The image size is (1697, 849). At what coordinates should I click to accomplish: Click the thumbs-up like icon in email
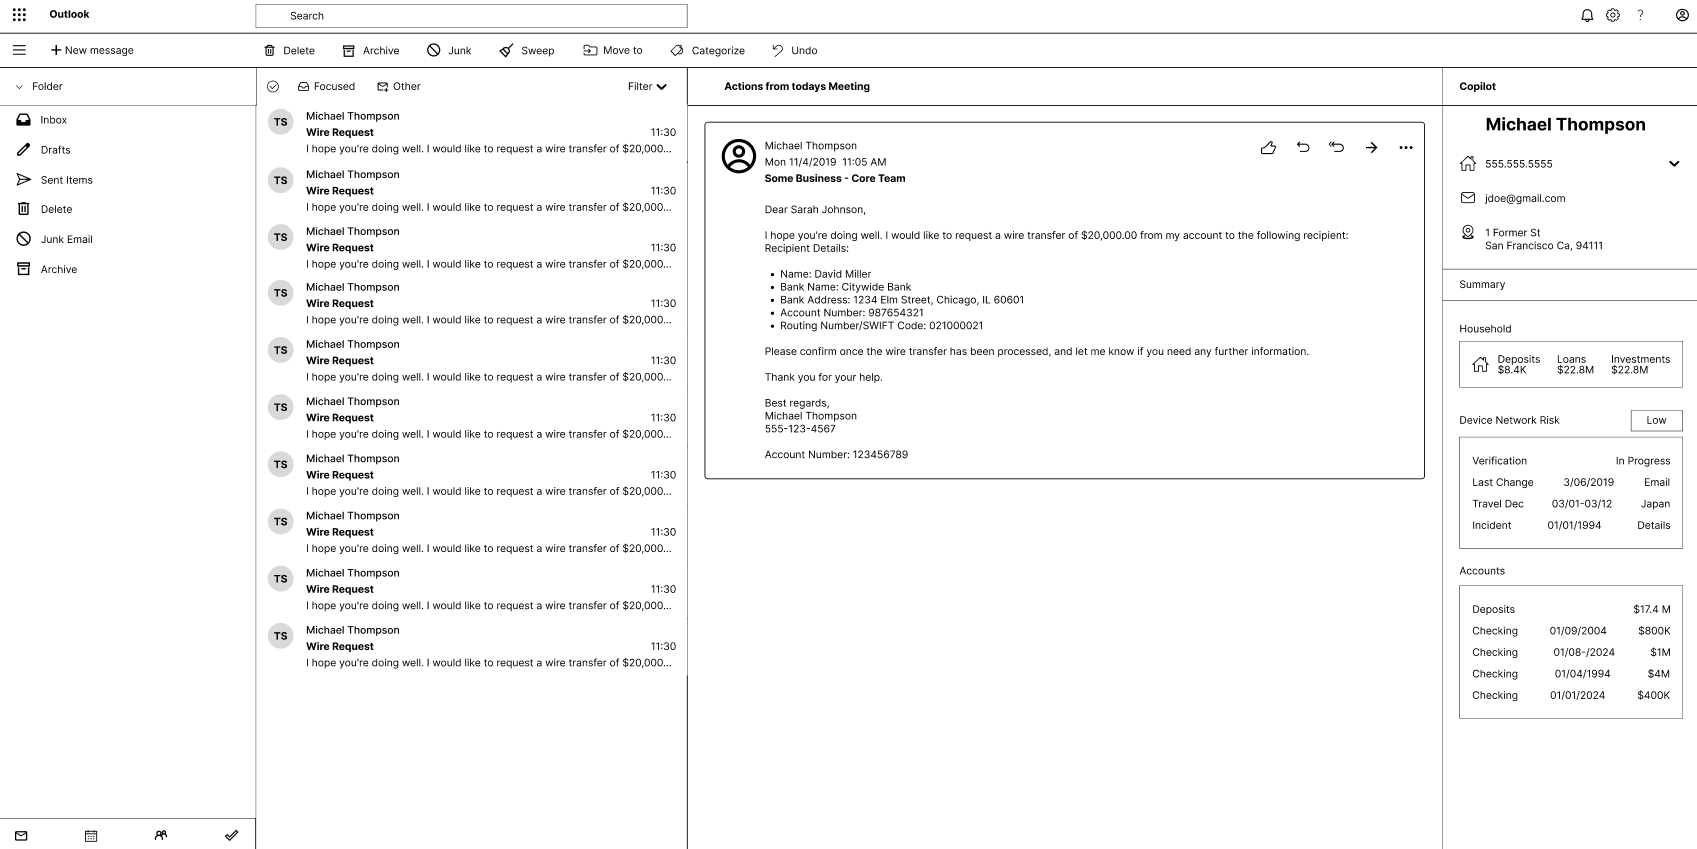point(1268,148)
